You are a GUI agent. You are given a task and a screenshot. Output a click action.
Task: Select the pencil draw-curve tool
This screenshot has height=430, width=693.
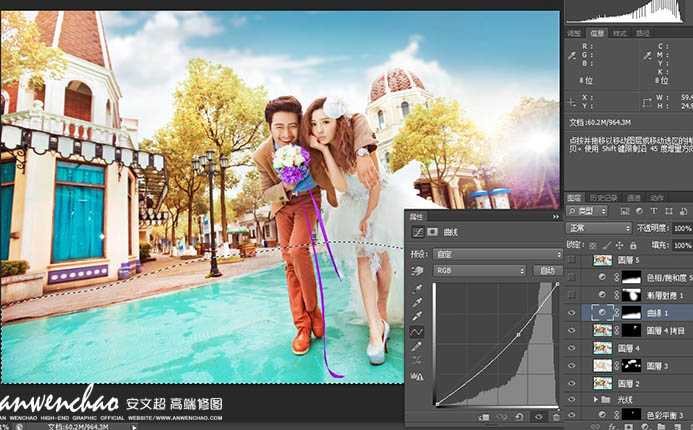point(417,346)
